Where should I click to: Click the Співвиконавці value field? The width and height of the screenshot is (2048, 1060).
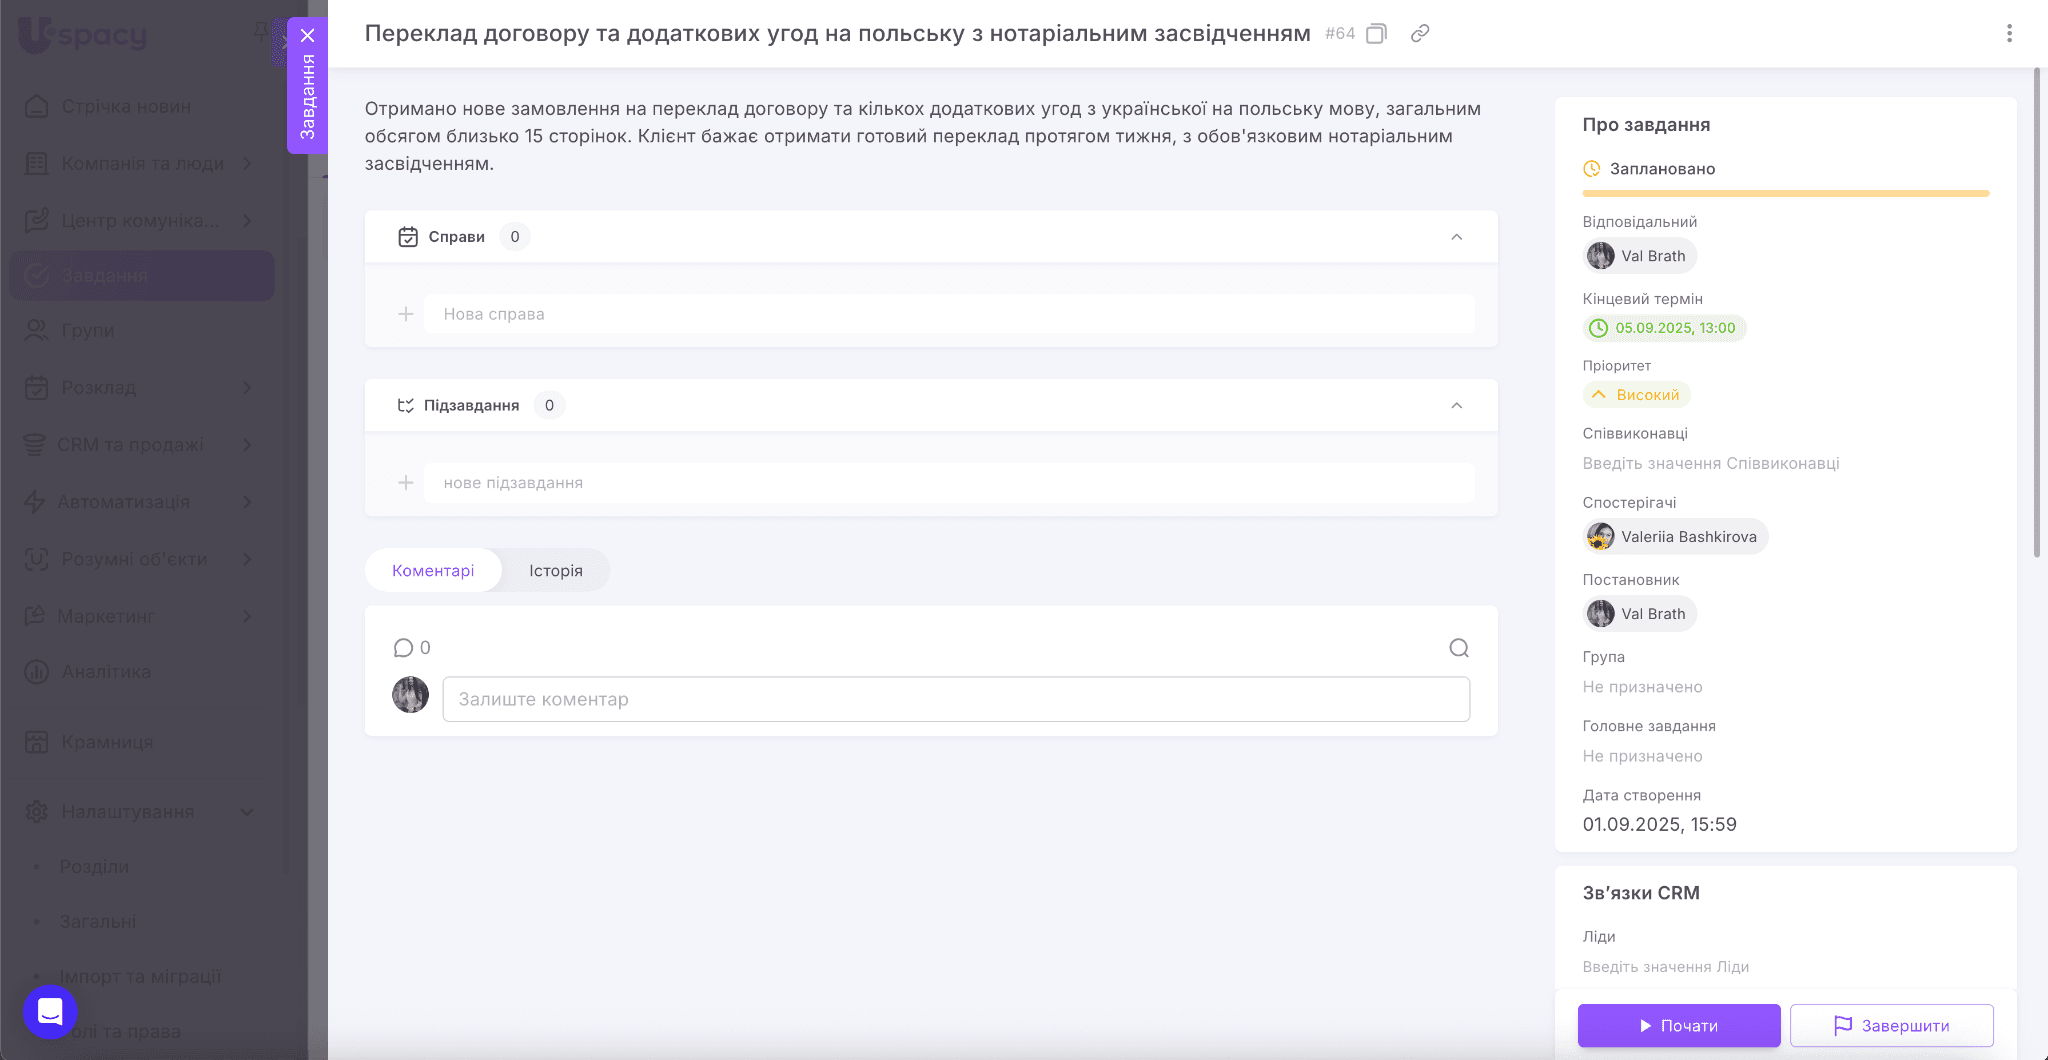1710,464
